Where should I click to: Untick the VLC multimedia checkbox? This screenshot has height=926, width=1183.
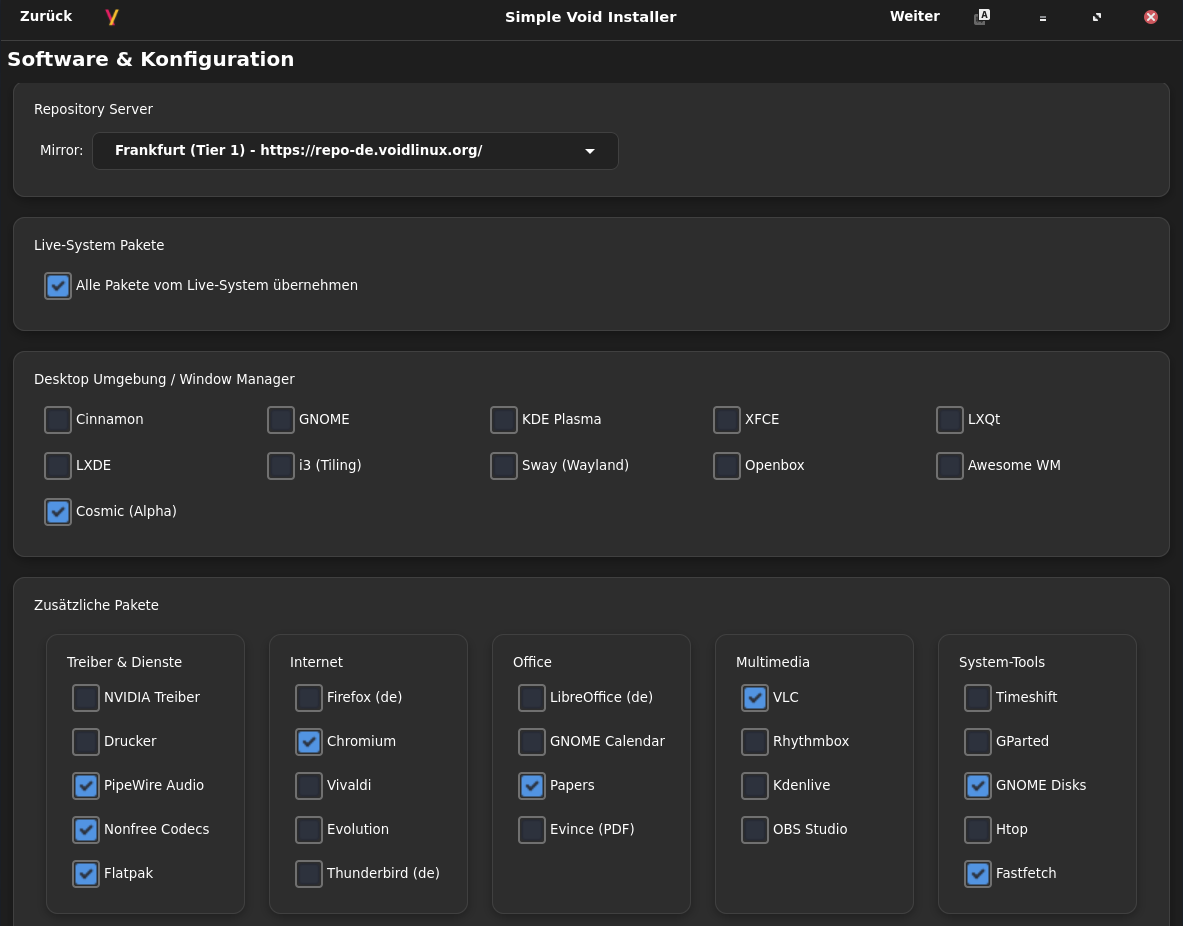click(x=755, y=698)
